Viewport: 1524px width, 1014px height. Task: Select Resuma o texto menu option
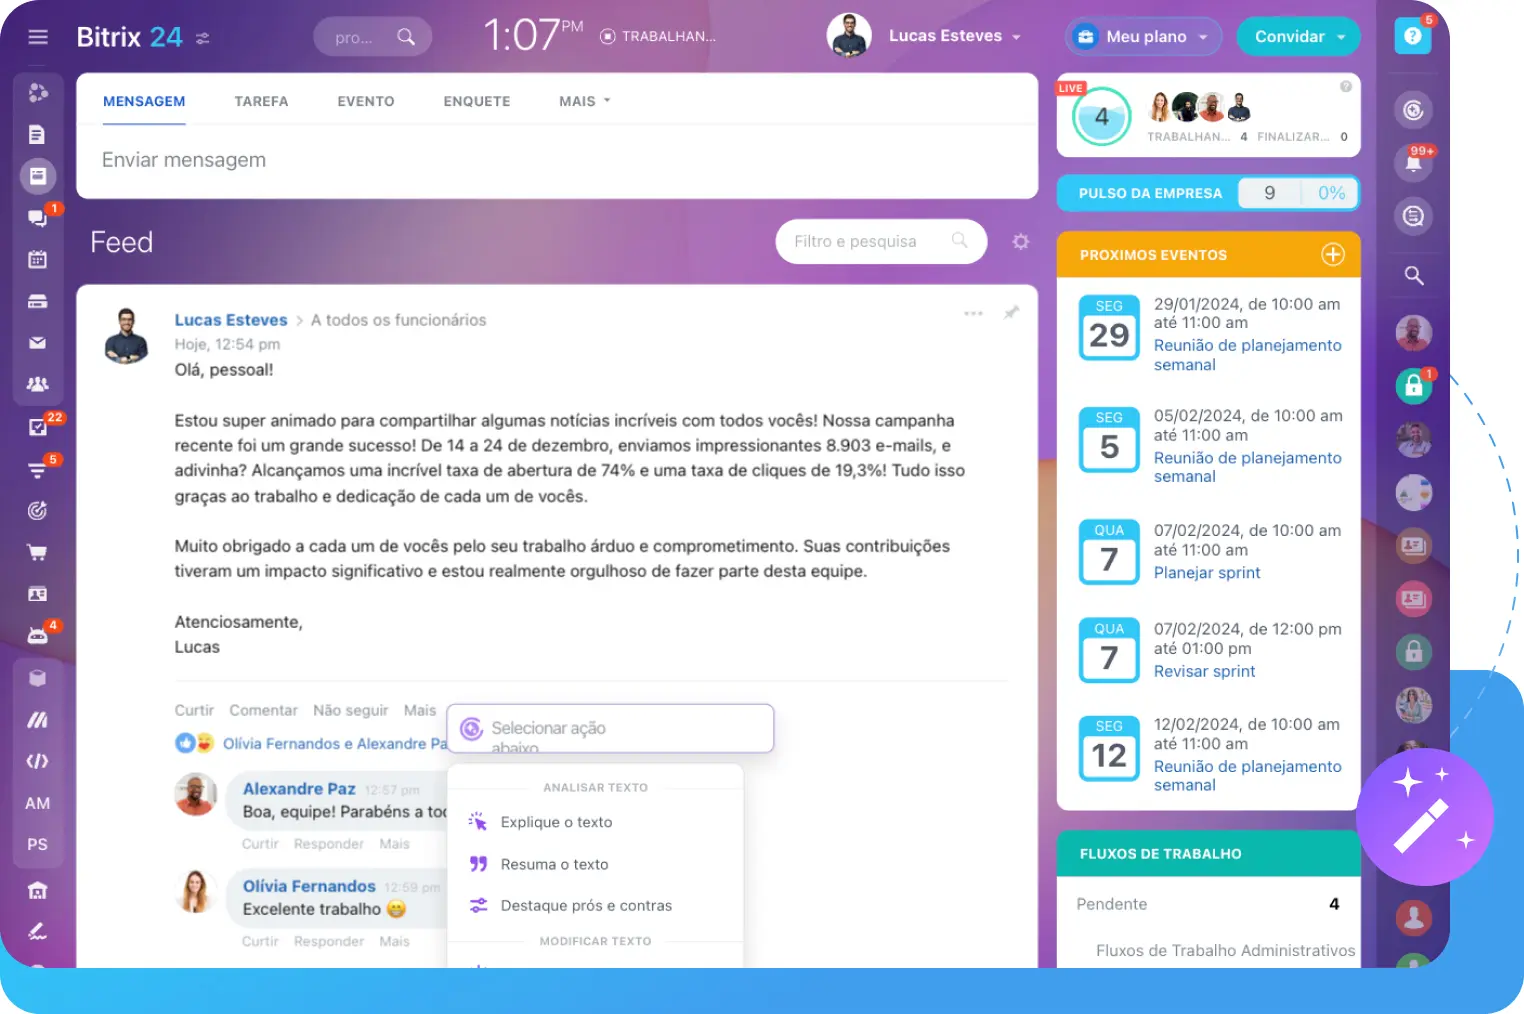pos(554,864)
